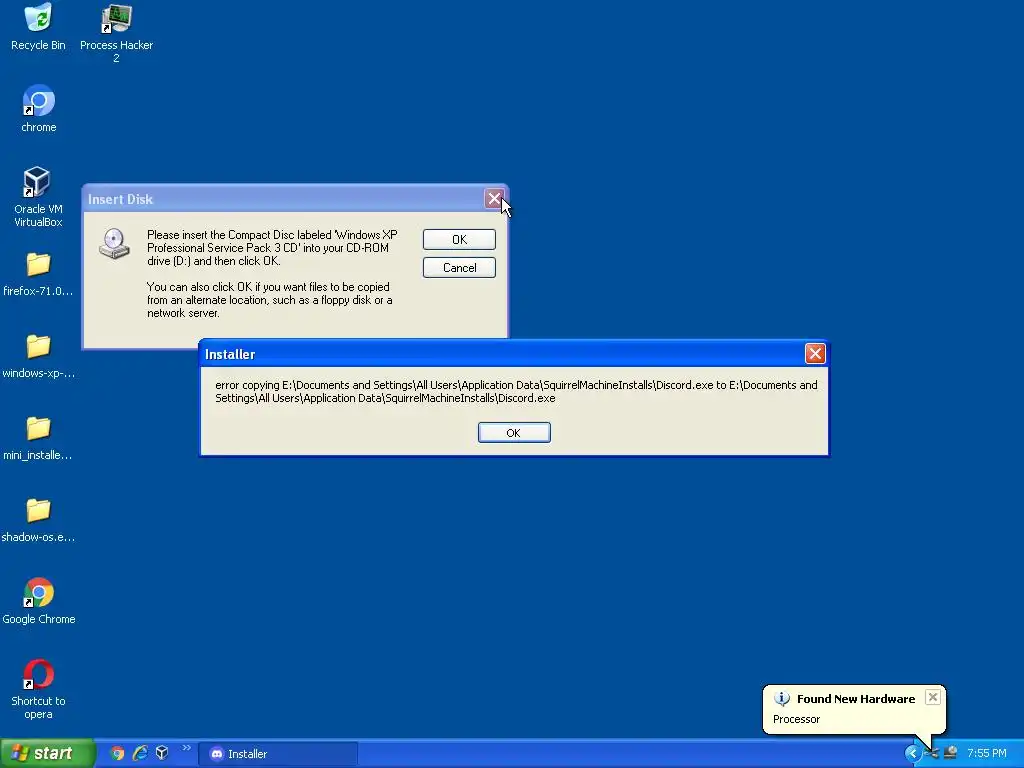Viewport: 1024px width, 768px height.
Task: Select the shadow-os folder icon
Action: tap(38, 520)
